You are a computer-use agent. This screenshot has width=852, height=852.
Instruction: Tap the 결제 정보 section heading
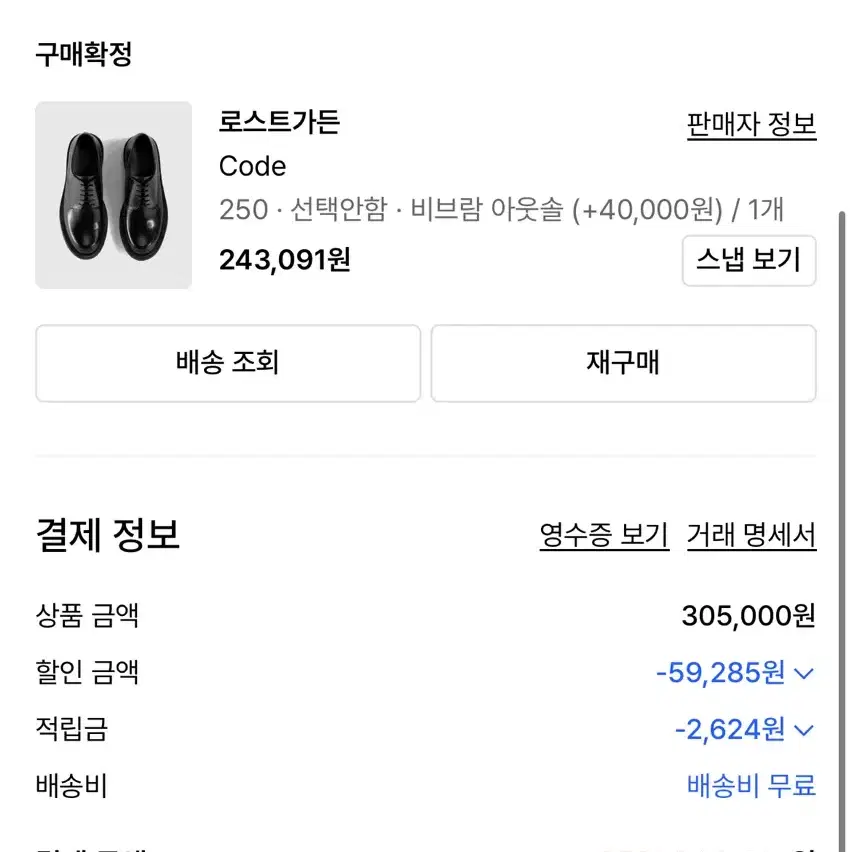pos(108,535)
